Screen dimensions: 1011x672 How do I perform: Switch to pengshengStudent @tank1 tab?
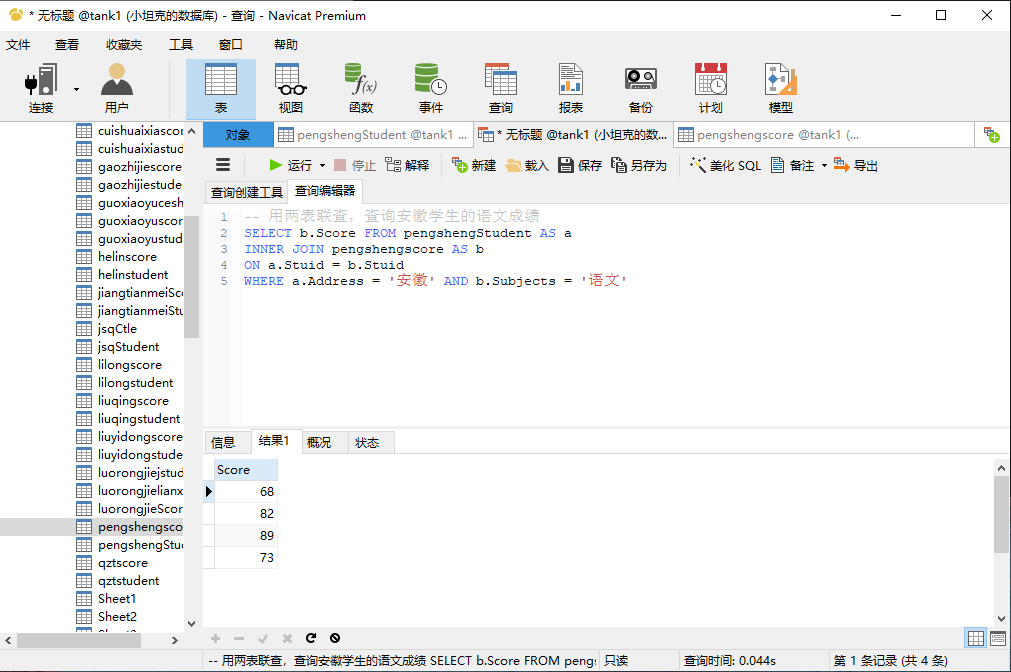(x=373, y=135)
